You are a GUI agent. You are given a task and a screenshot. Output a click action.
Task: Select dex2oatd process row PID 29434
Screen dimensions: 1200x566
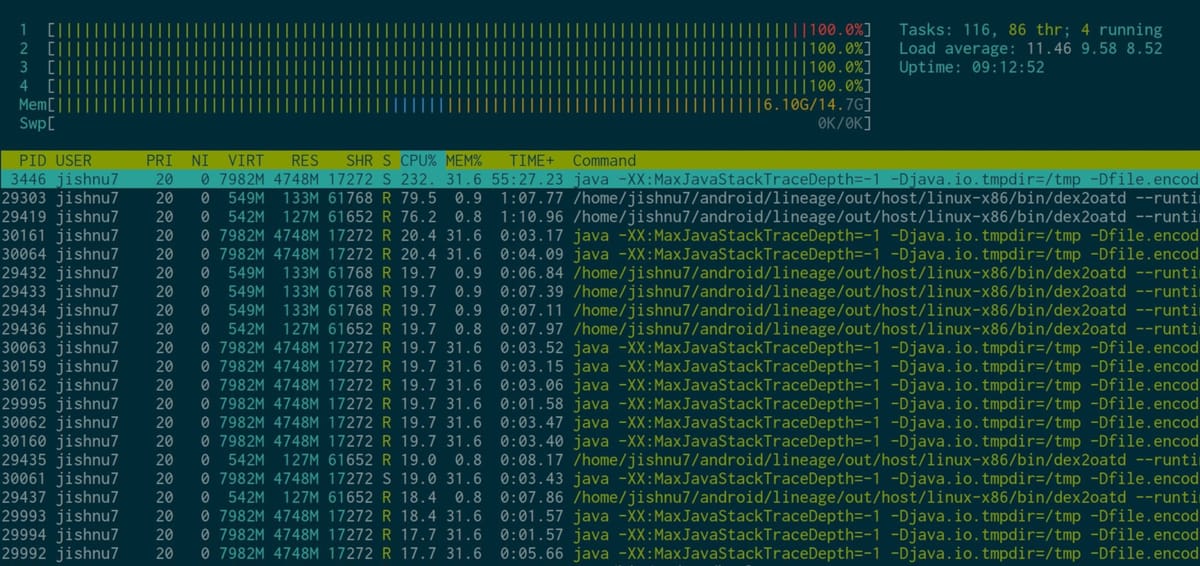pos(600,310)
